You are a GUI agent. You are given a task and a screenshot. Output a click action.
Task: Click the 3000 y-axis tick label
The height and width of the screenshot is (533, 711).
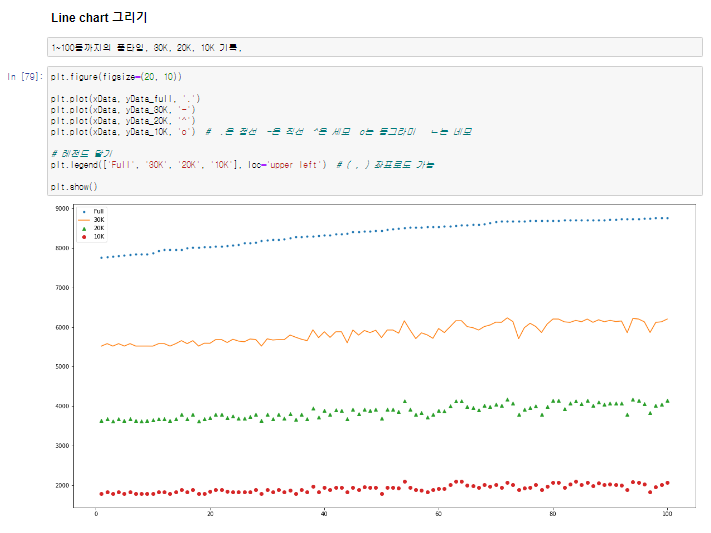pos(62,446)
